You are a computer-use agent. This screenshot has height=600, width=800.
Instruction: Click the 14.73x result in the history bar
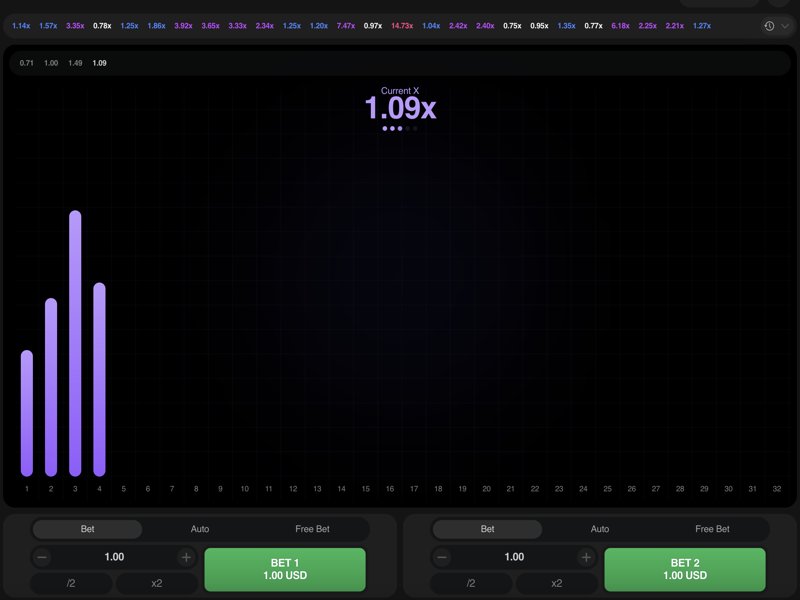pos(402,26)
